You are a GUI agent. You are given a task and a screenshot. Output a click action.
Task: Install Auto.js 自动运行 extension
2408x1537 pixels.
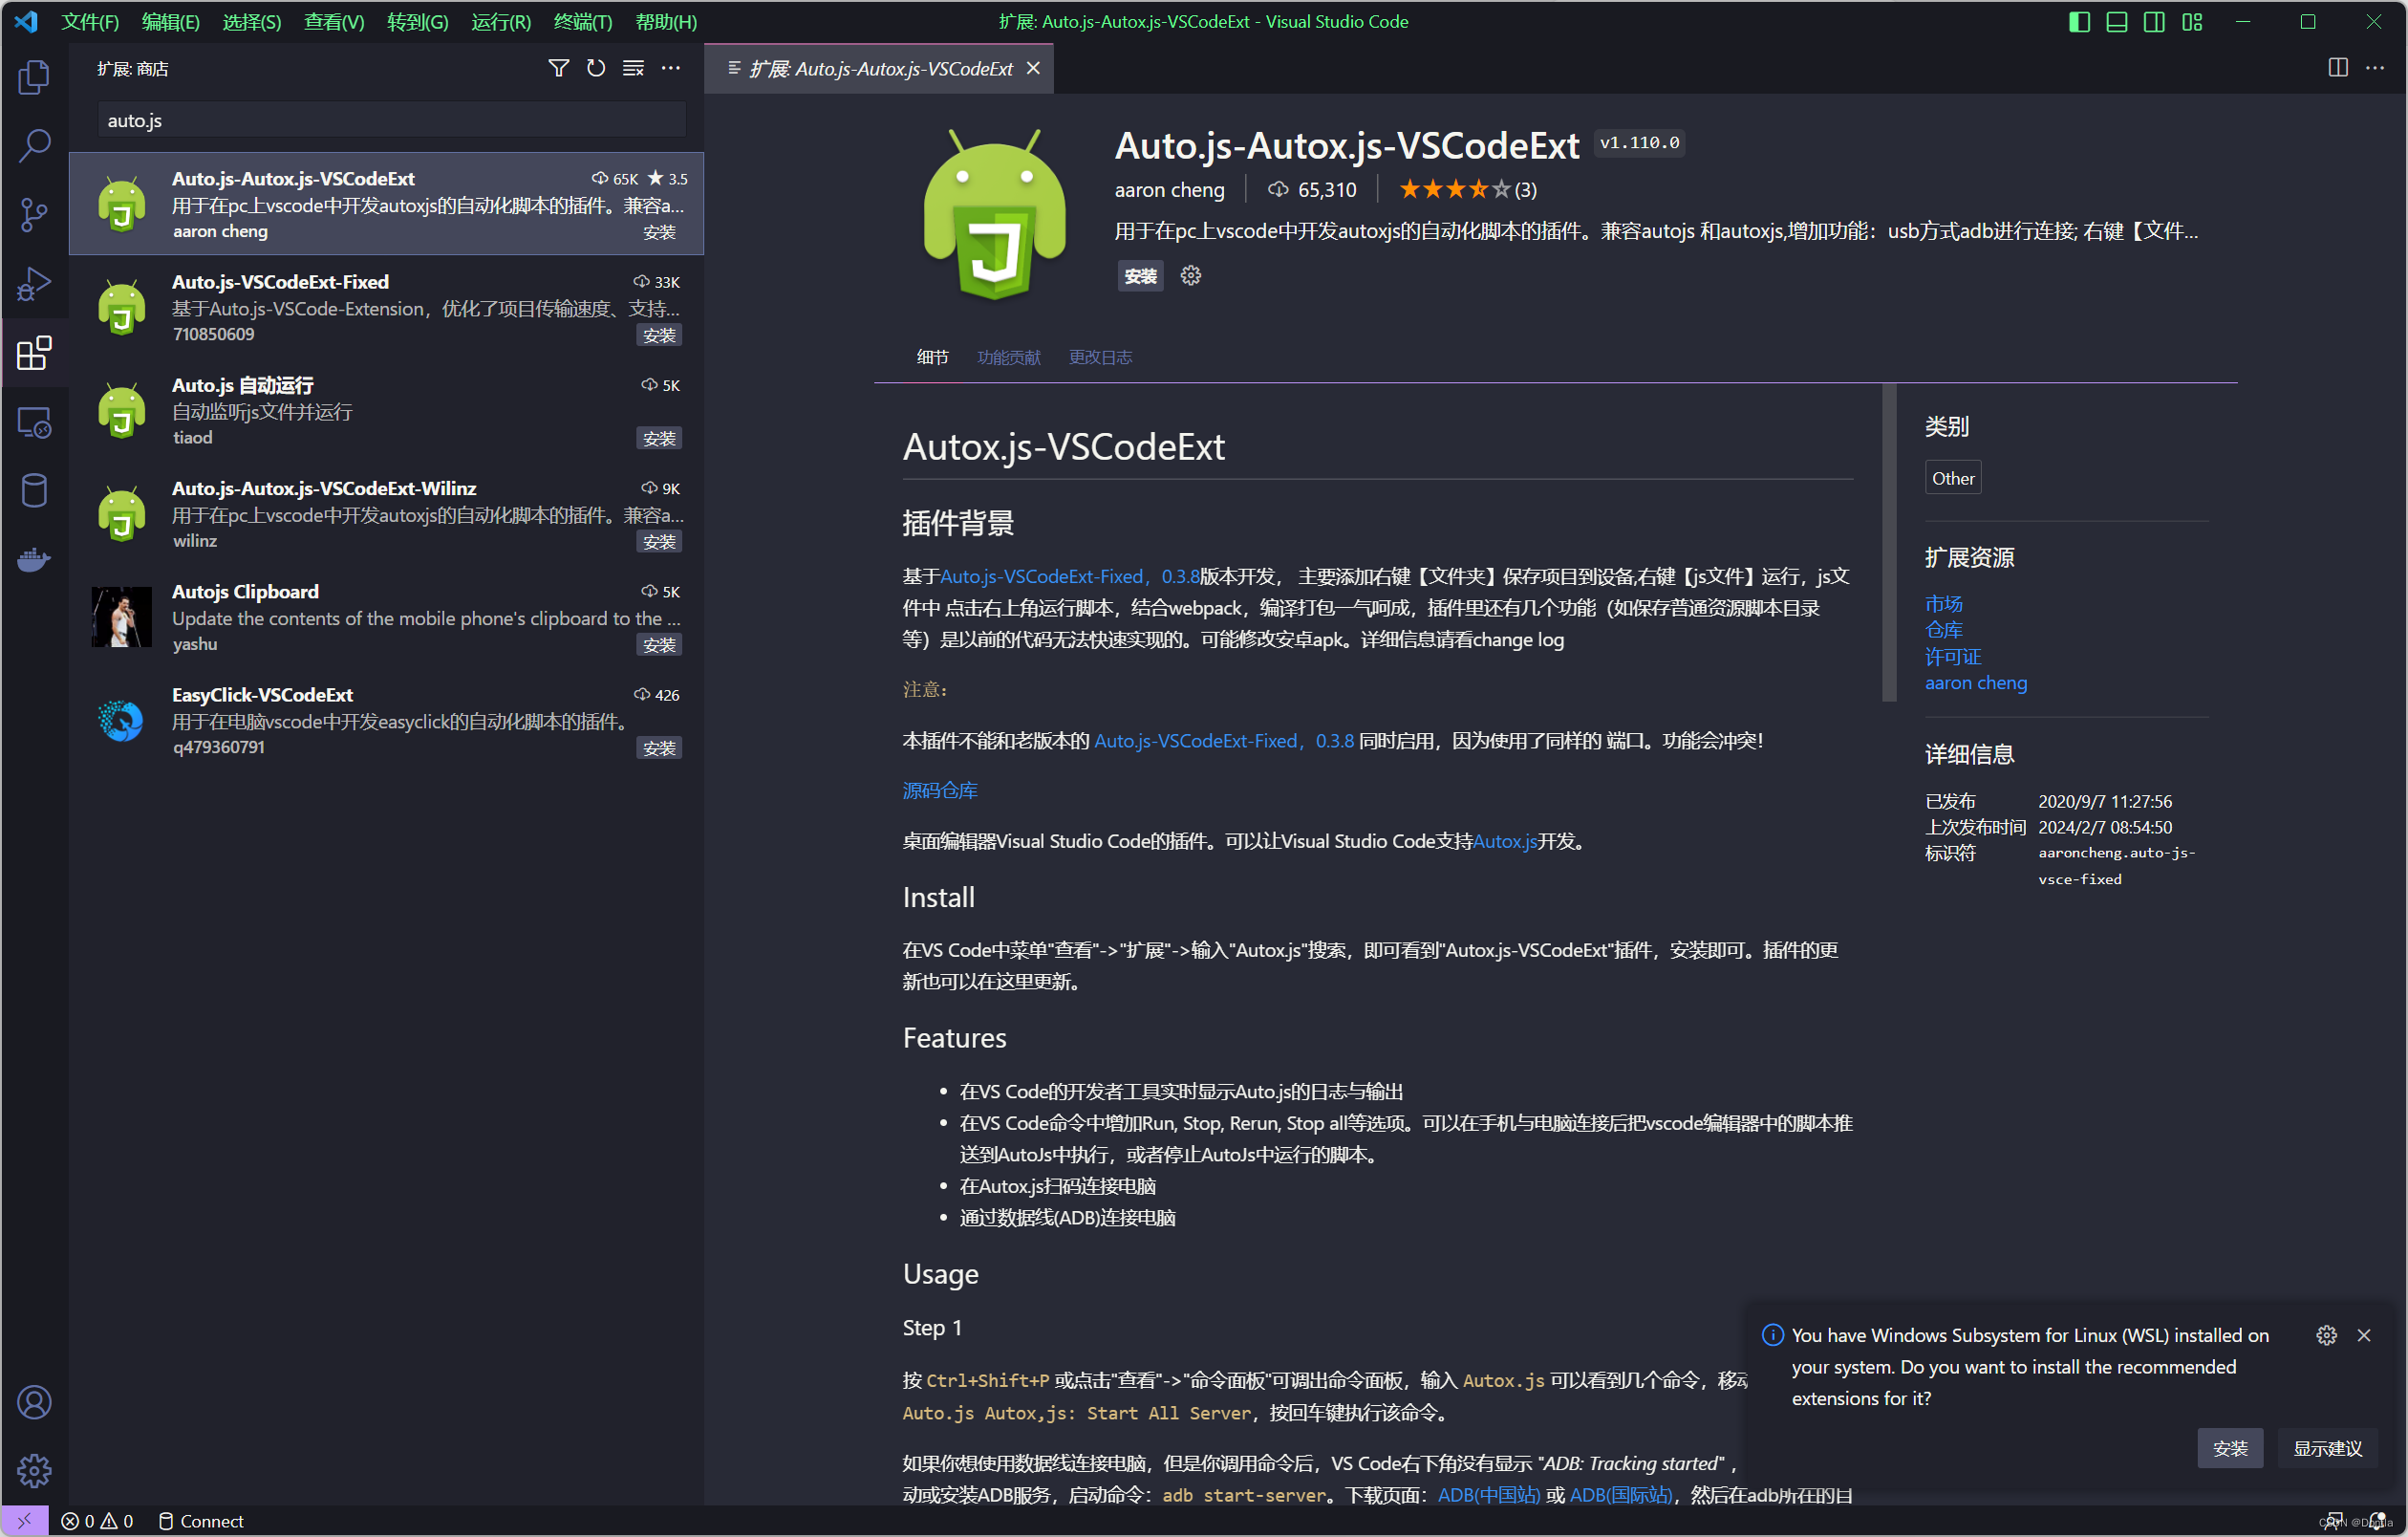coord(659,438)
